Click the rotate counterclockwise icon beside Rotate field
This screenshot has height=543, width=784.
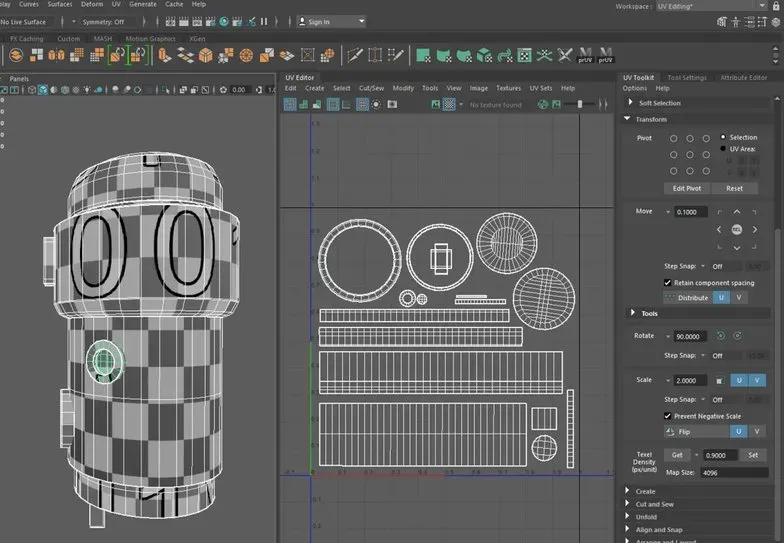point(720,336)
